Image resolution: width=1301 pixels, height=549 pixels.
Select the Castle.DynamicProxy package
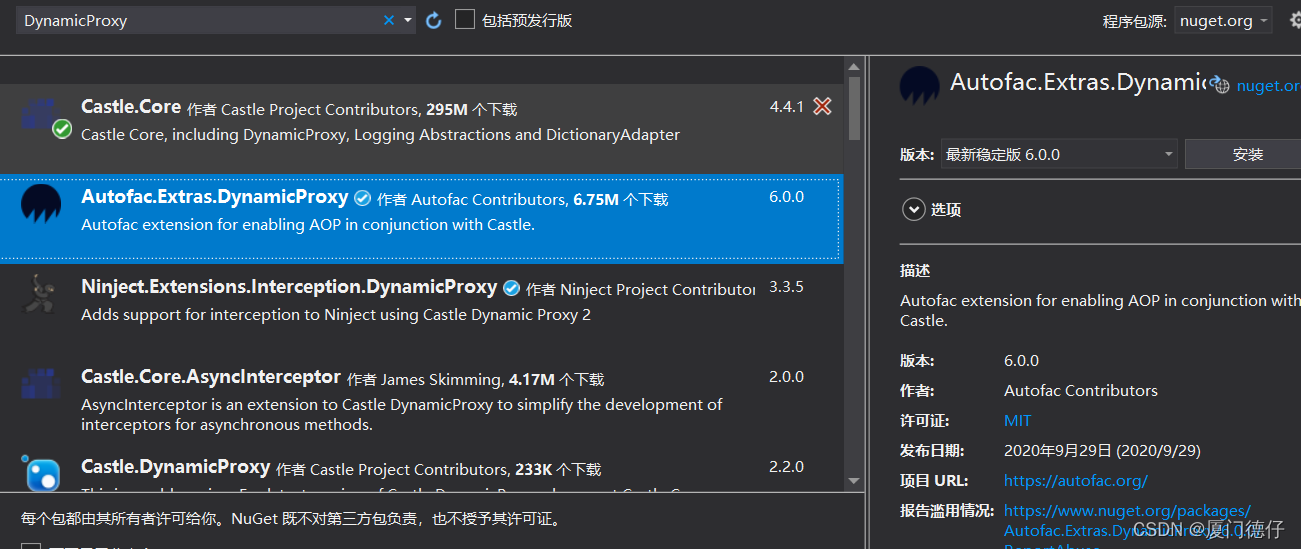point(421,468)
